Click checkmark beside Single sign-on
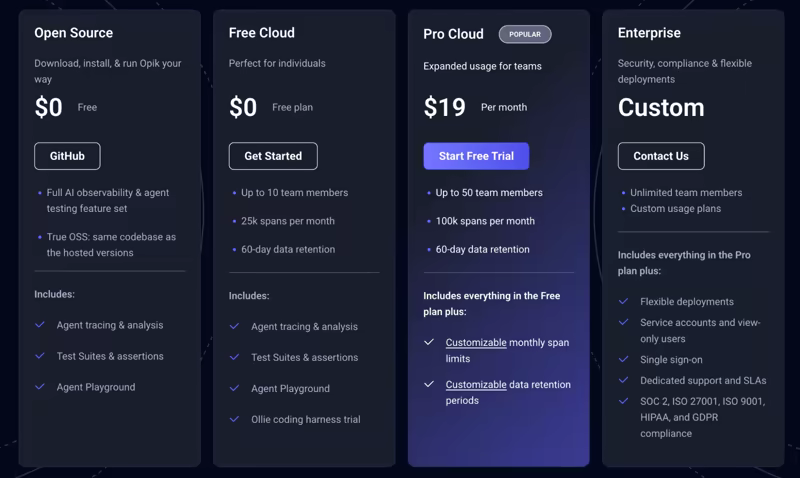This screenshot has height=478, width=800. click(x=623, y=359)
